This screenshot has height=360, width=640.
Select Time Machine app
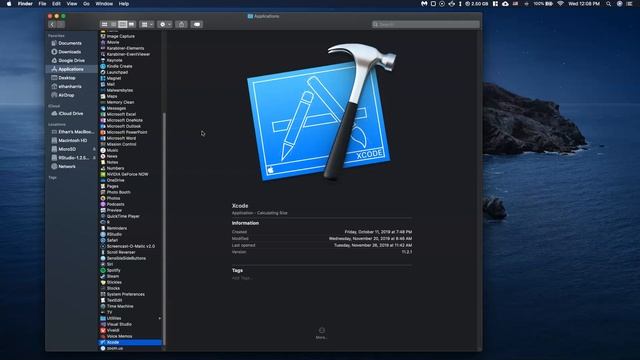pyautogui.click(x=120, y=306)
